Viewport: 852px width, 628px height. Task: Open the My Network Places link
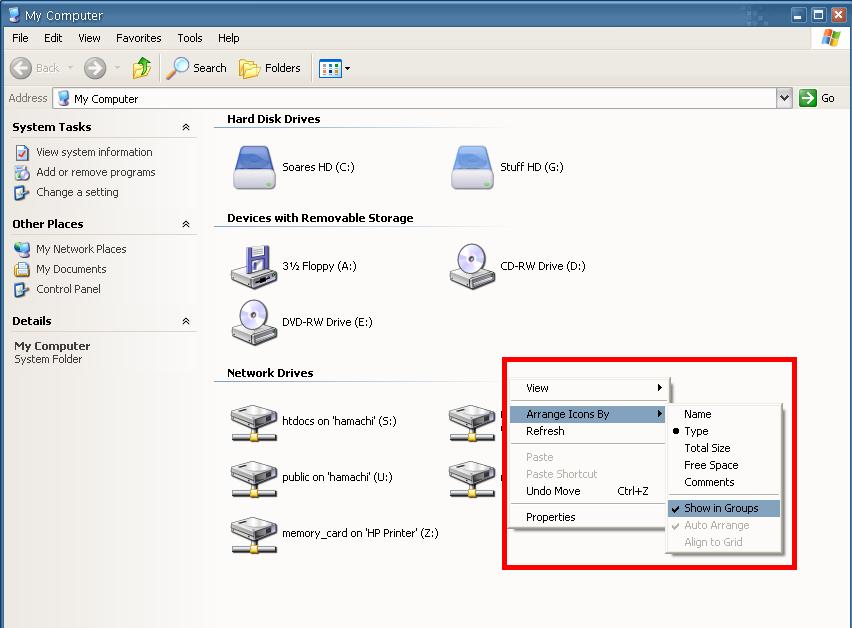coord(81,249)
